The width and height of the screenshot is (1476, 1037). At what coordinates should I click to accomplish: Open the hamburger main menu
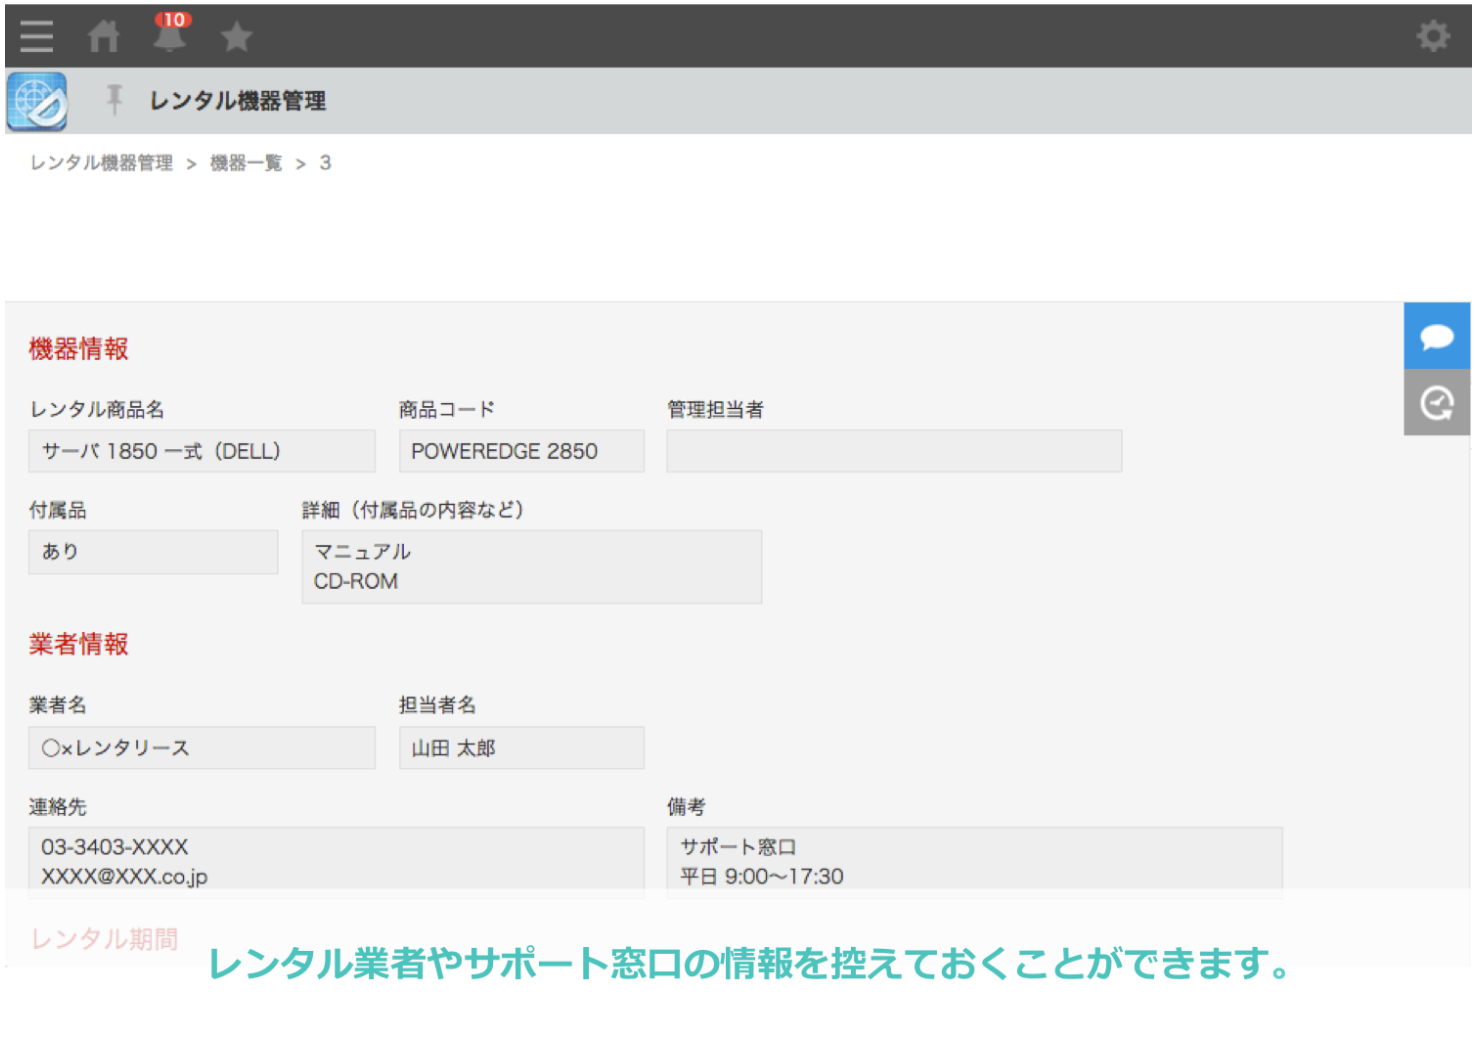coord(36,37)
